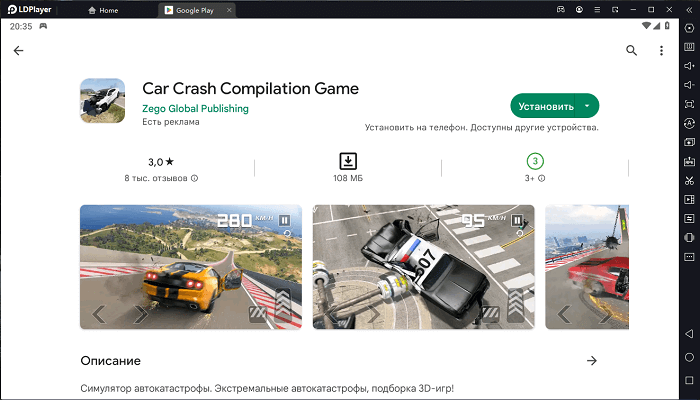Click the Описание heading
Screen dimensions: 700x400
tap(110, 361)
